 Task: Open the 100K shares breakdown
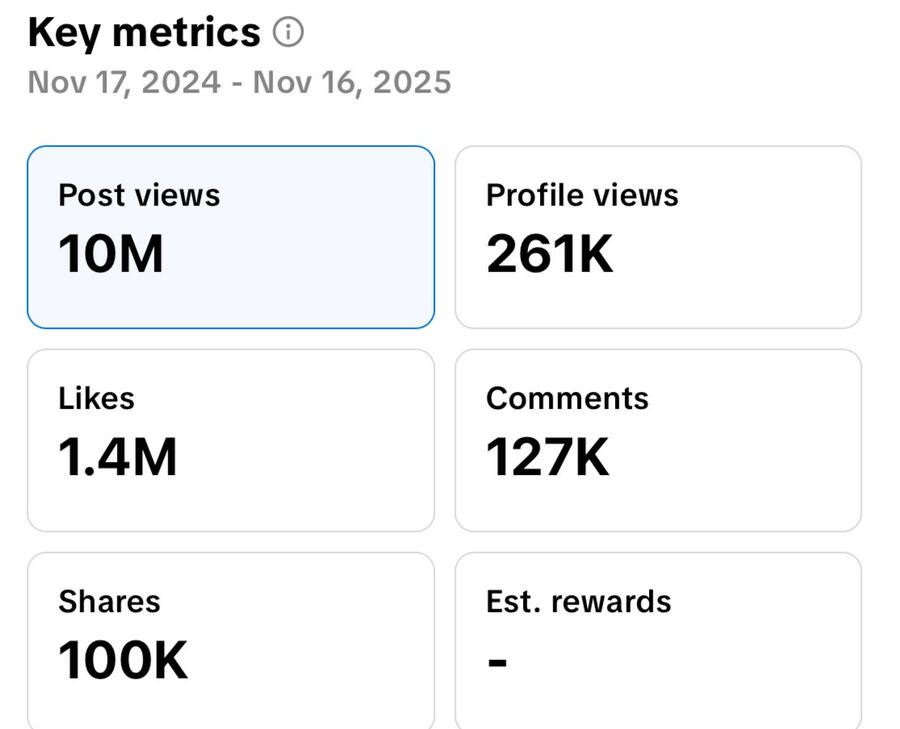coord(122,659)
